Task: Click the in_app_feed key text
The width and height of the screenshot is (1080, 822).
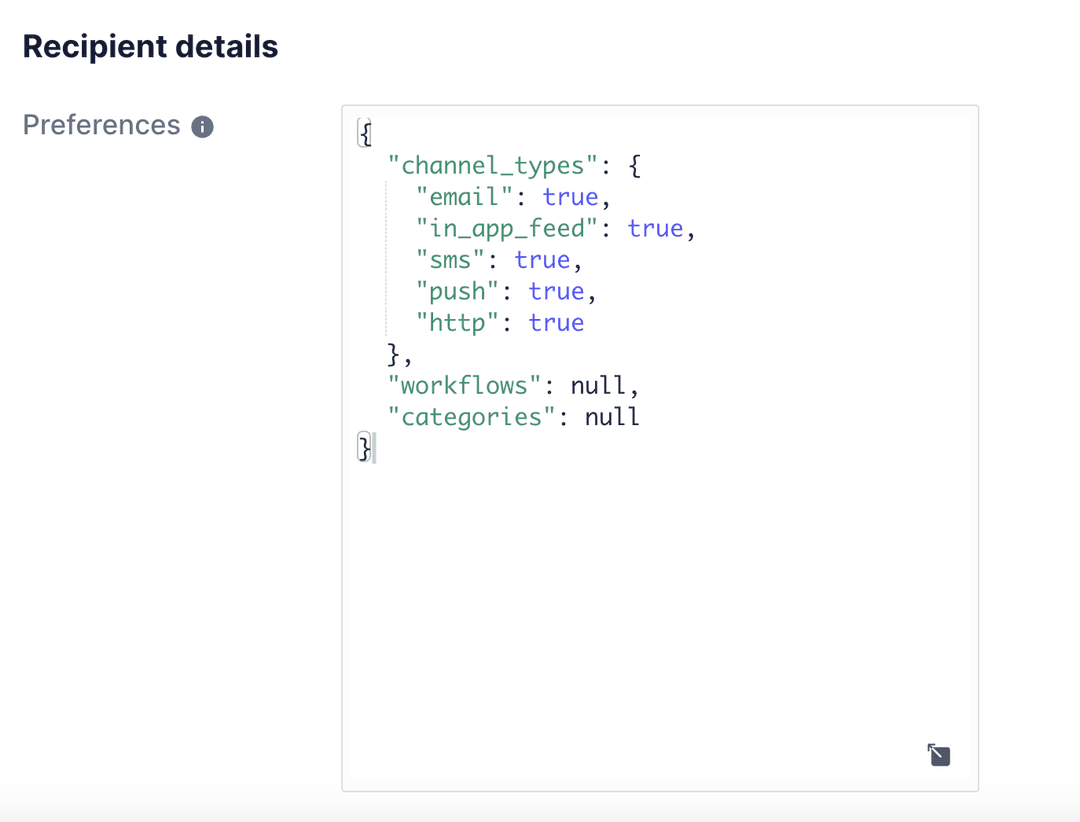Action: point(505,228)
